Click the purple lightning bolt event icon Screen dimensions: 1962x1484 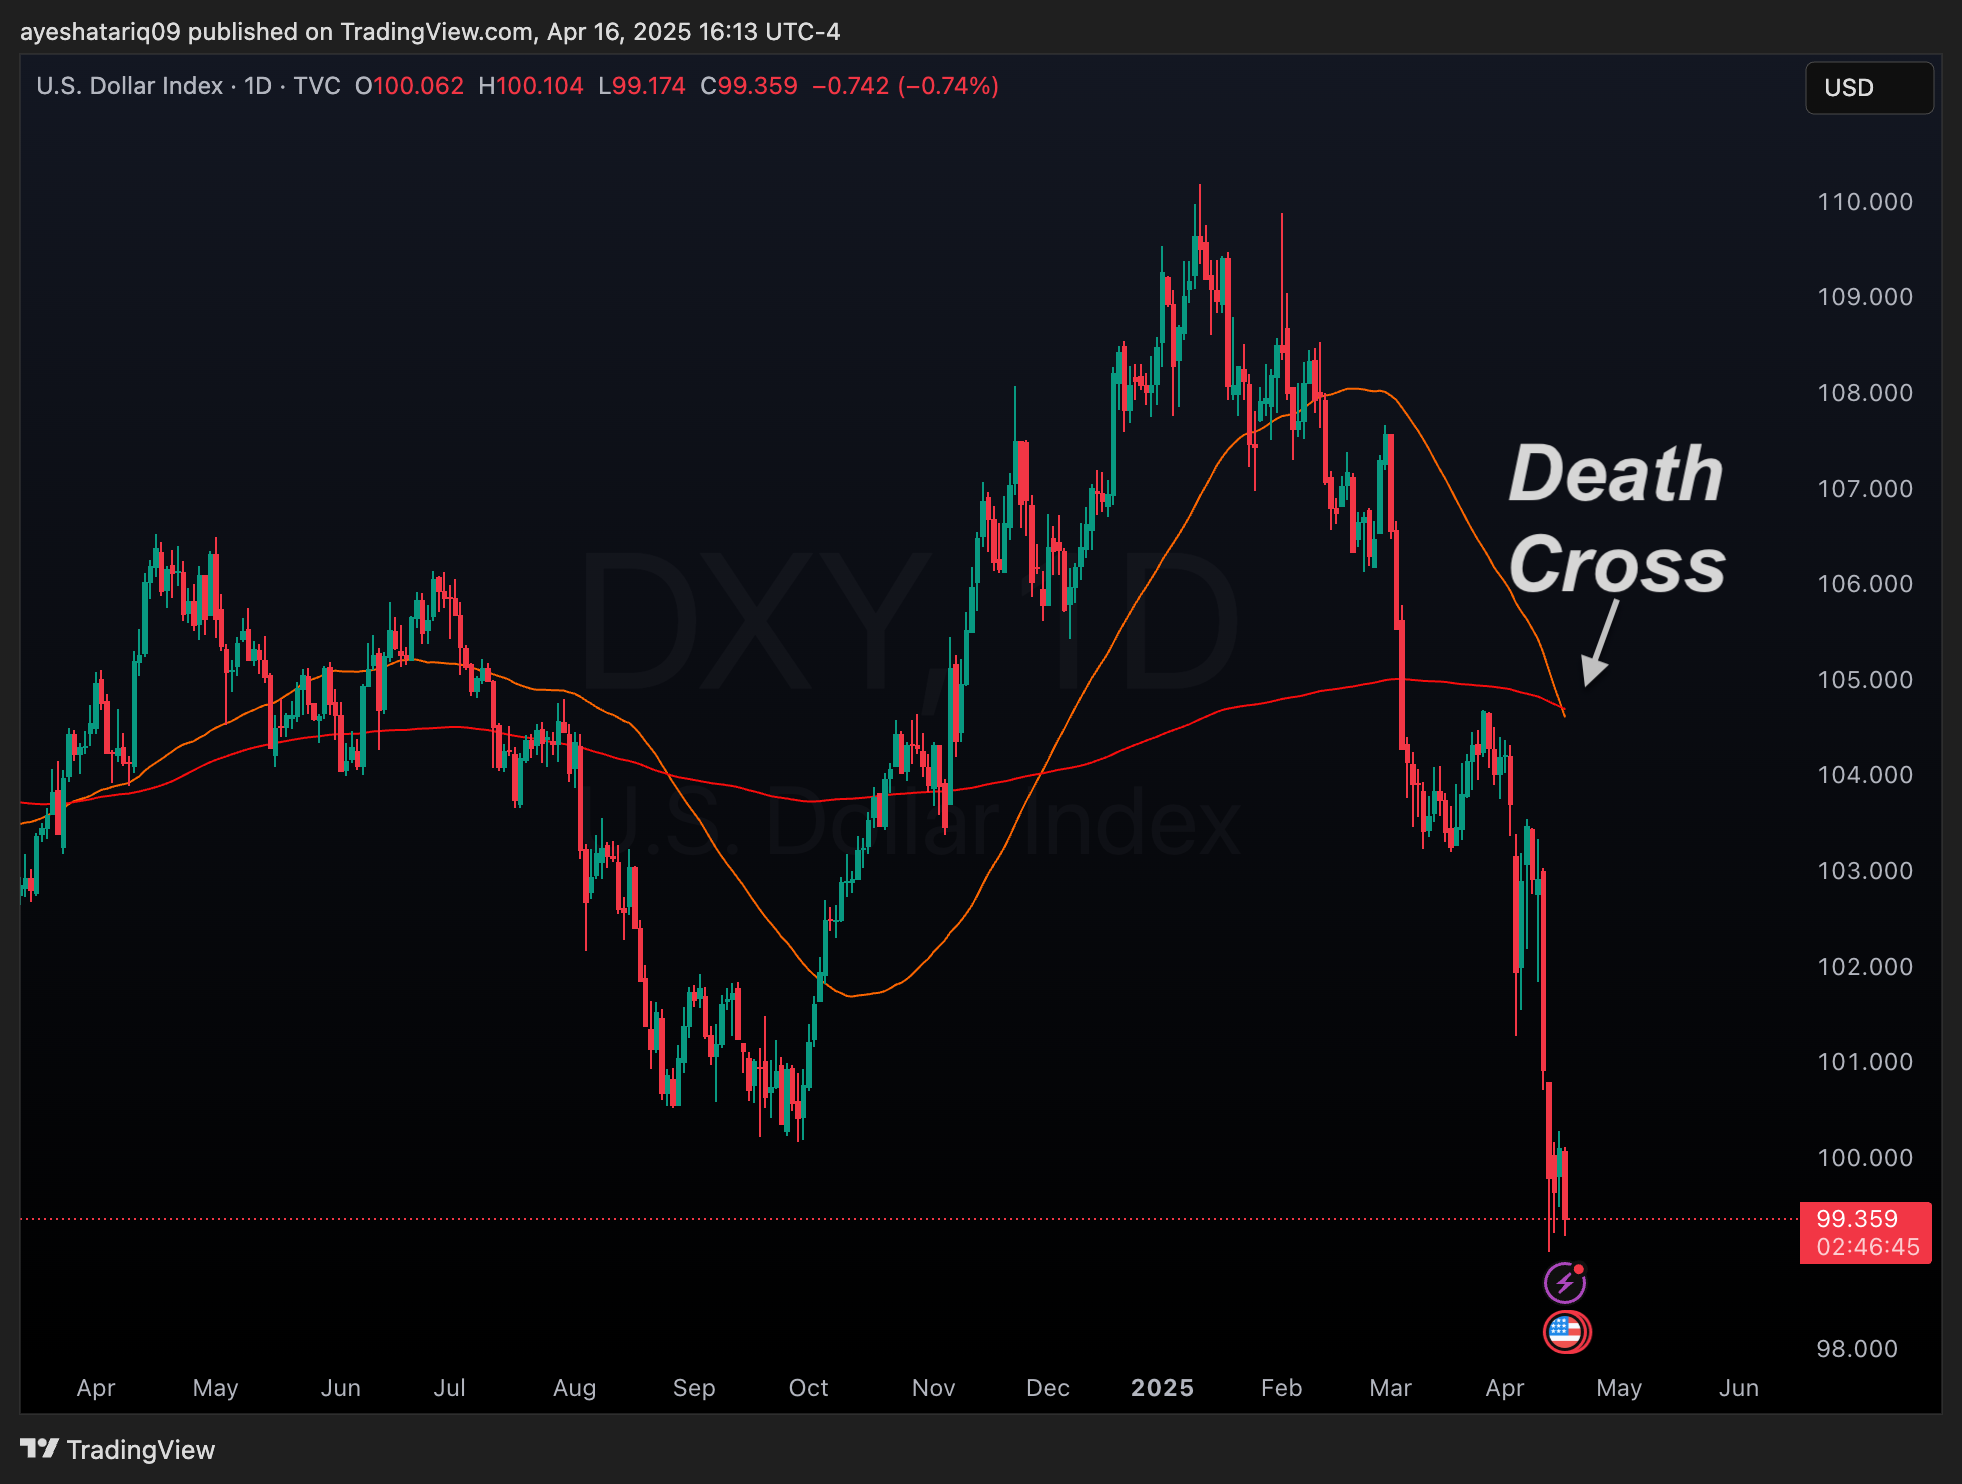tap(1565, 1283)
